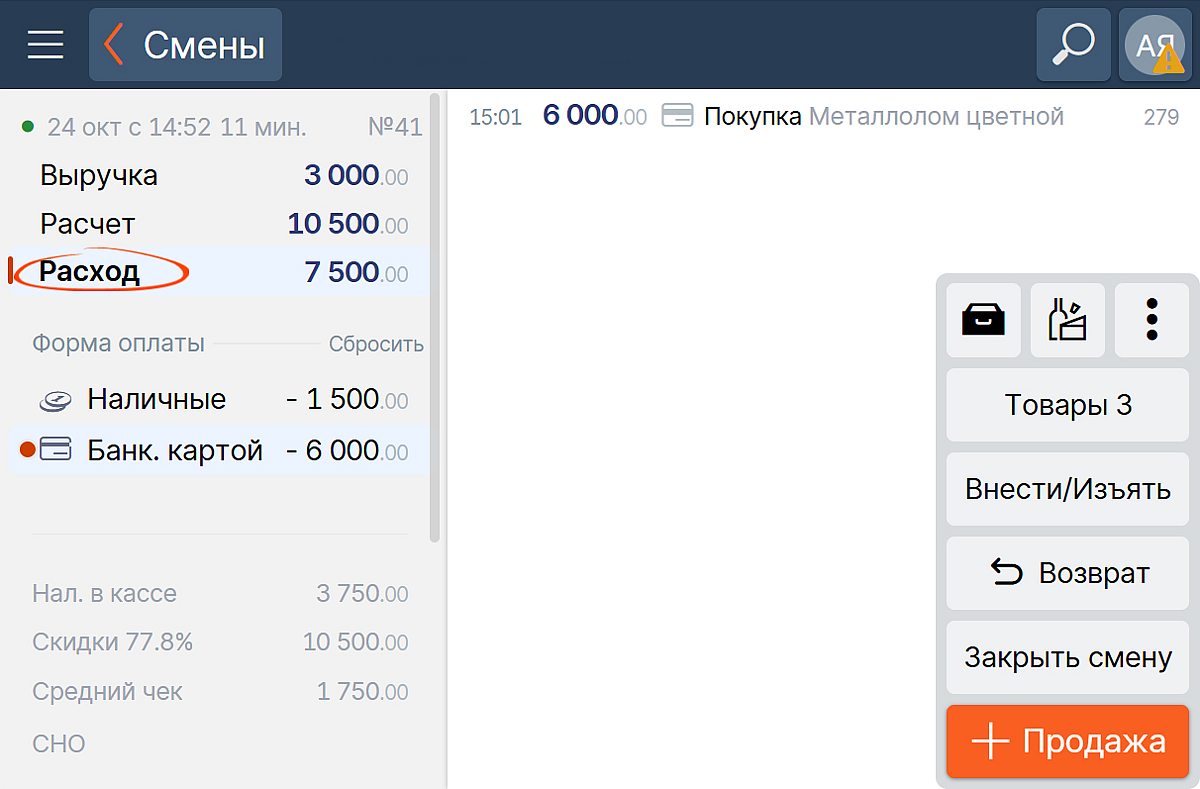
Task: Start a new sale with Продажа
Action: (1068, 742)
